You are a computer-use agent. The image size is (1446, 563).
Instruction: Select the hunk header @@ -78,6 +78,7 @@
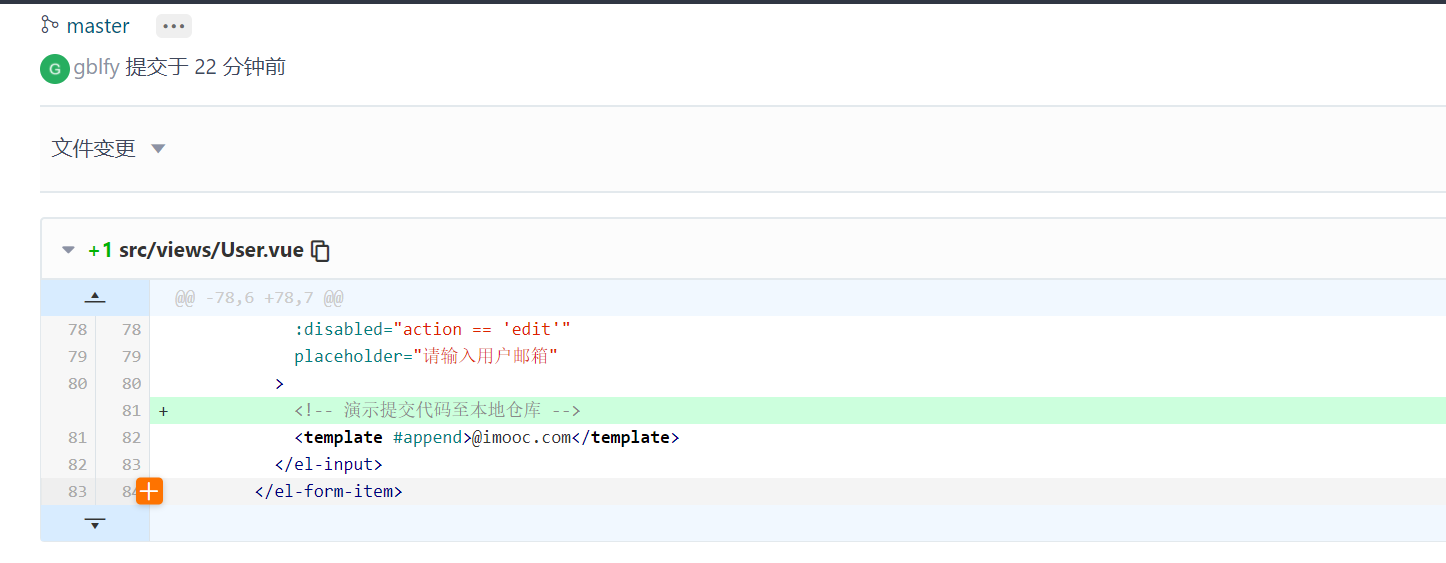click(x=260, y=298)
